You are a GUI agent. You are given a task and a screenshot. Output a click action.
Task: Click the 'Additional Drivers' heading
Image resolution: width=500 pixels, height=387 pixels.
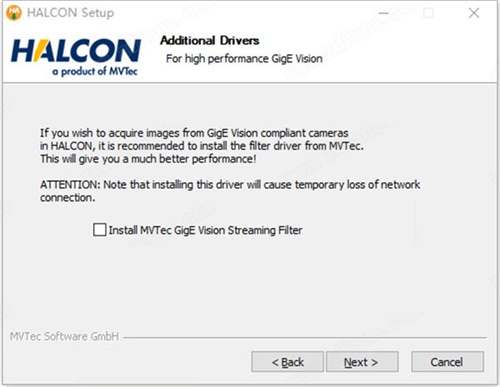coord(210,41)
